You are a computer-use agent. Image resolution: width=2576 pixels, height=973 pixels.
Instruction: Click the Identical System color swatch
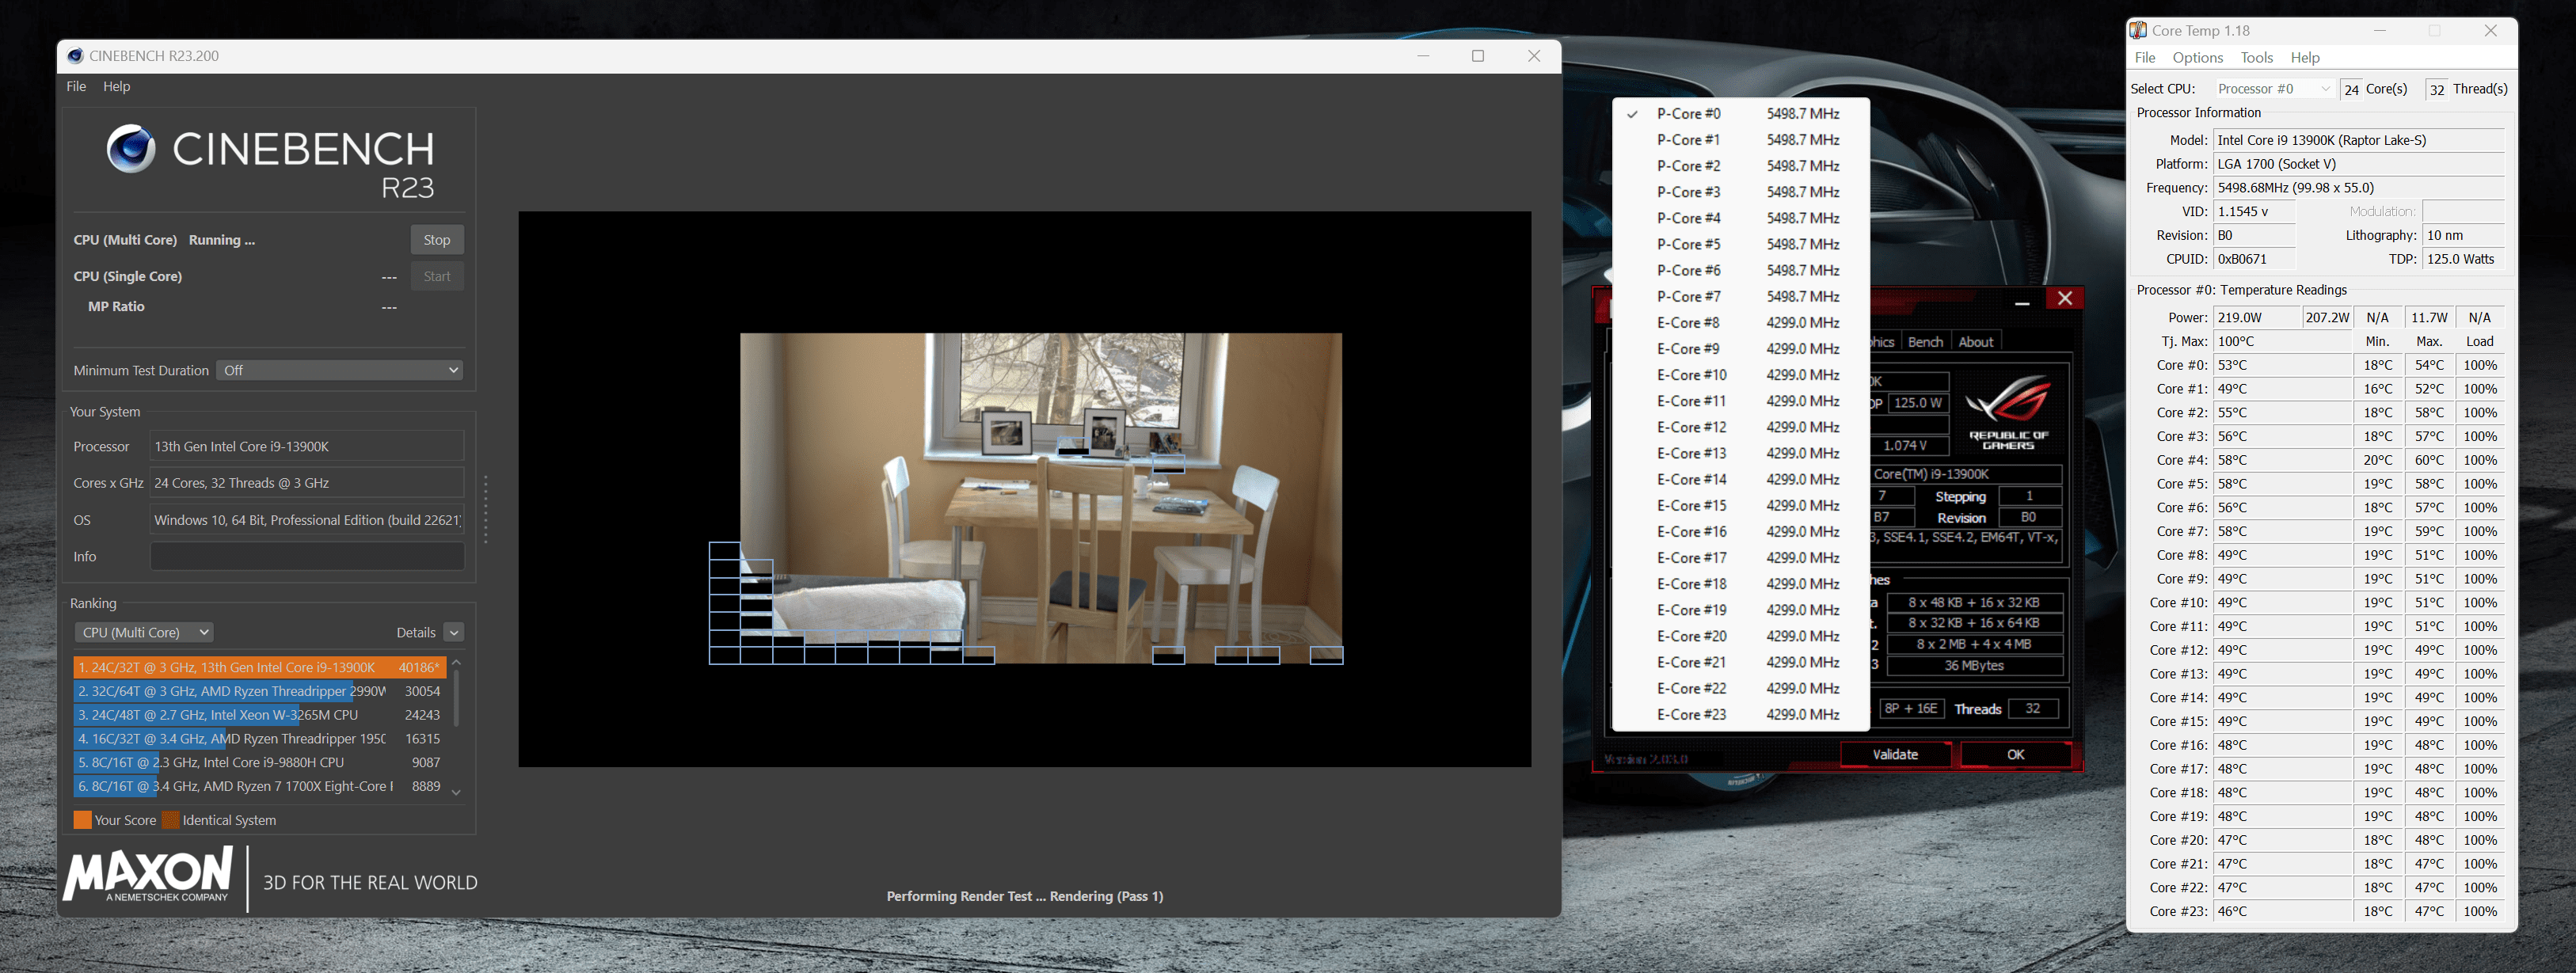coord(171,821)
